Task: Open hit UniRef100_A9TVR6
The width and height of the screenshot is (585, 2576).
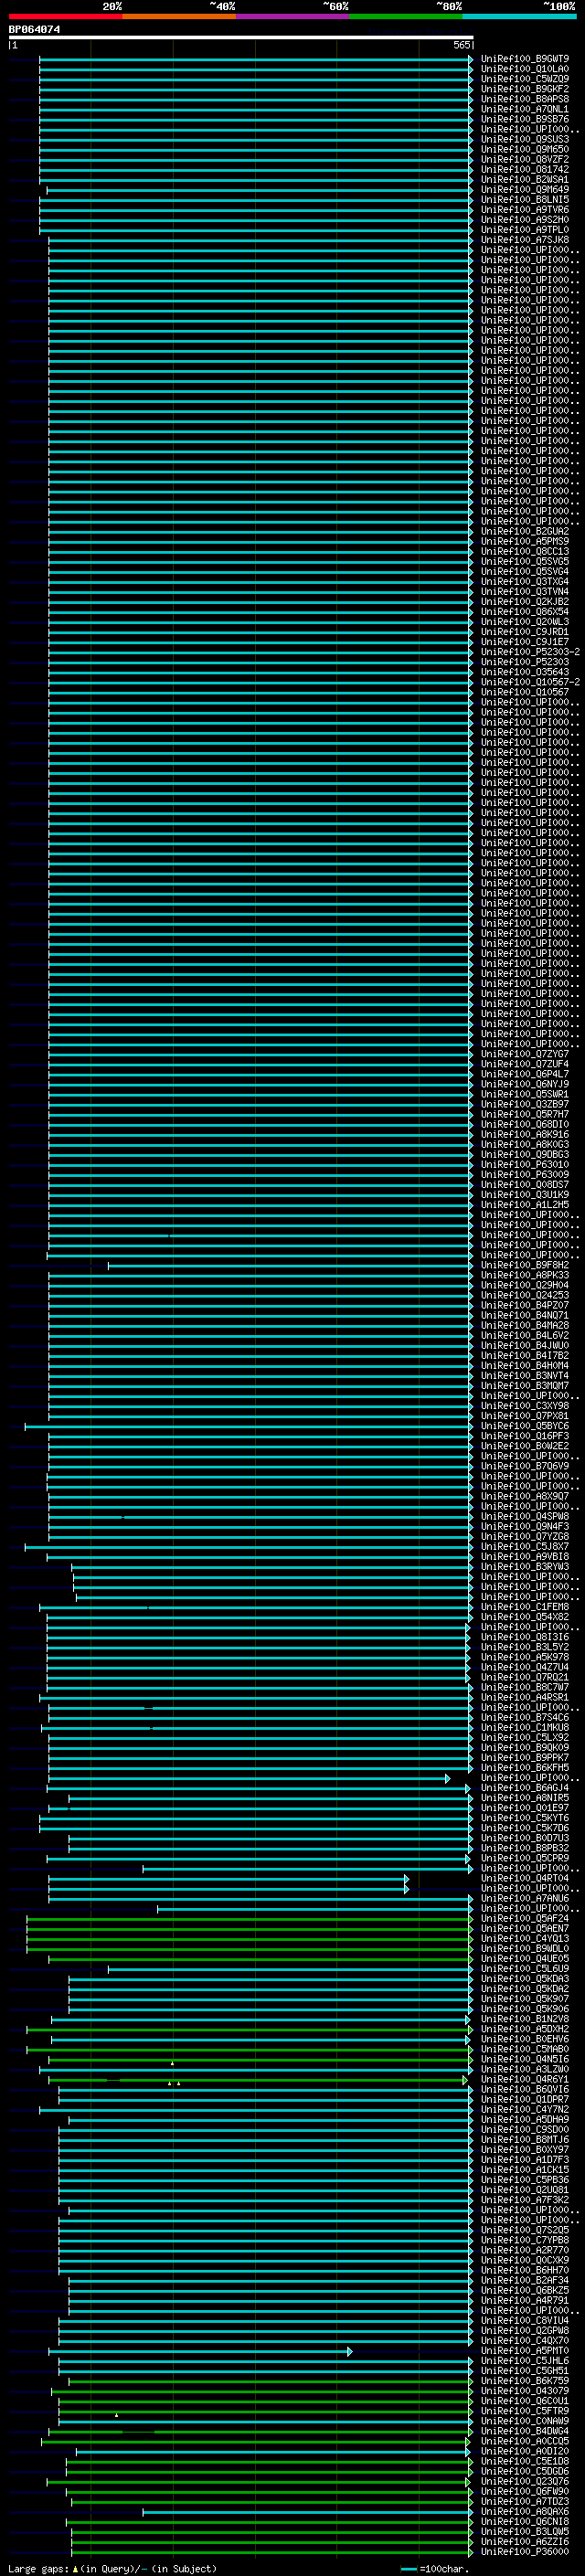Action: [x=524, y=210]
